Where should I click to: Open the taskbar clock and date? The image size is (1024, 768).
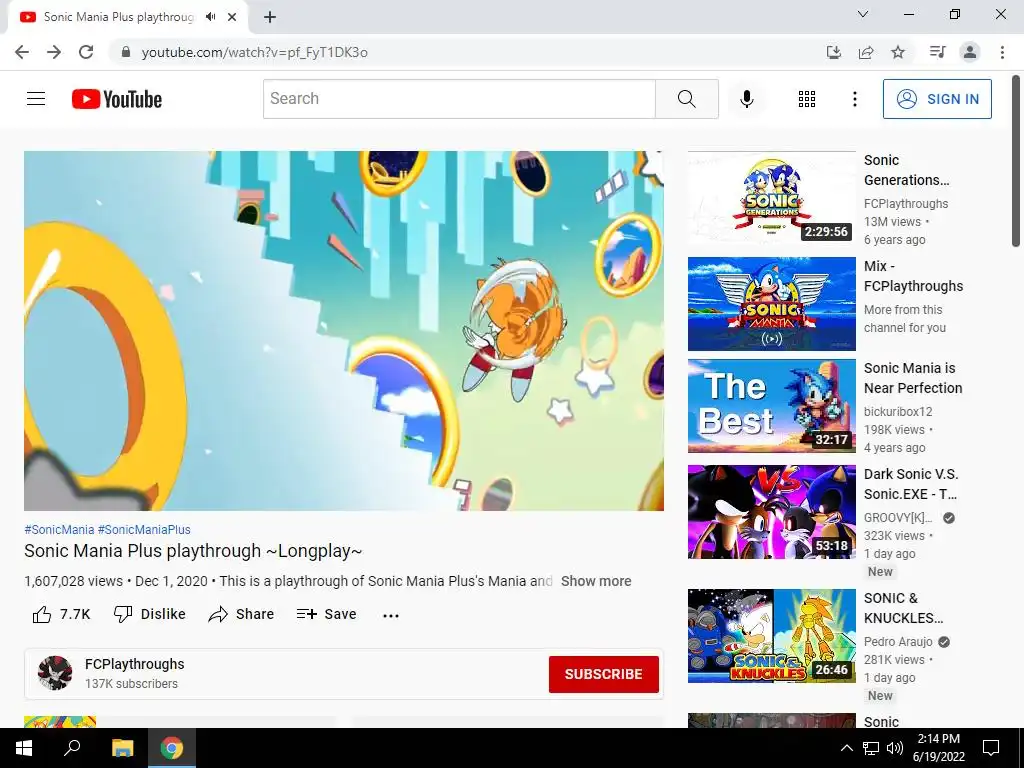coord(938,748)
